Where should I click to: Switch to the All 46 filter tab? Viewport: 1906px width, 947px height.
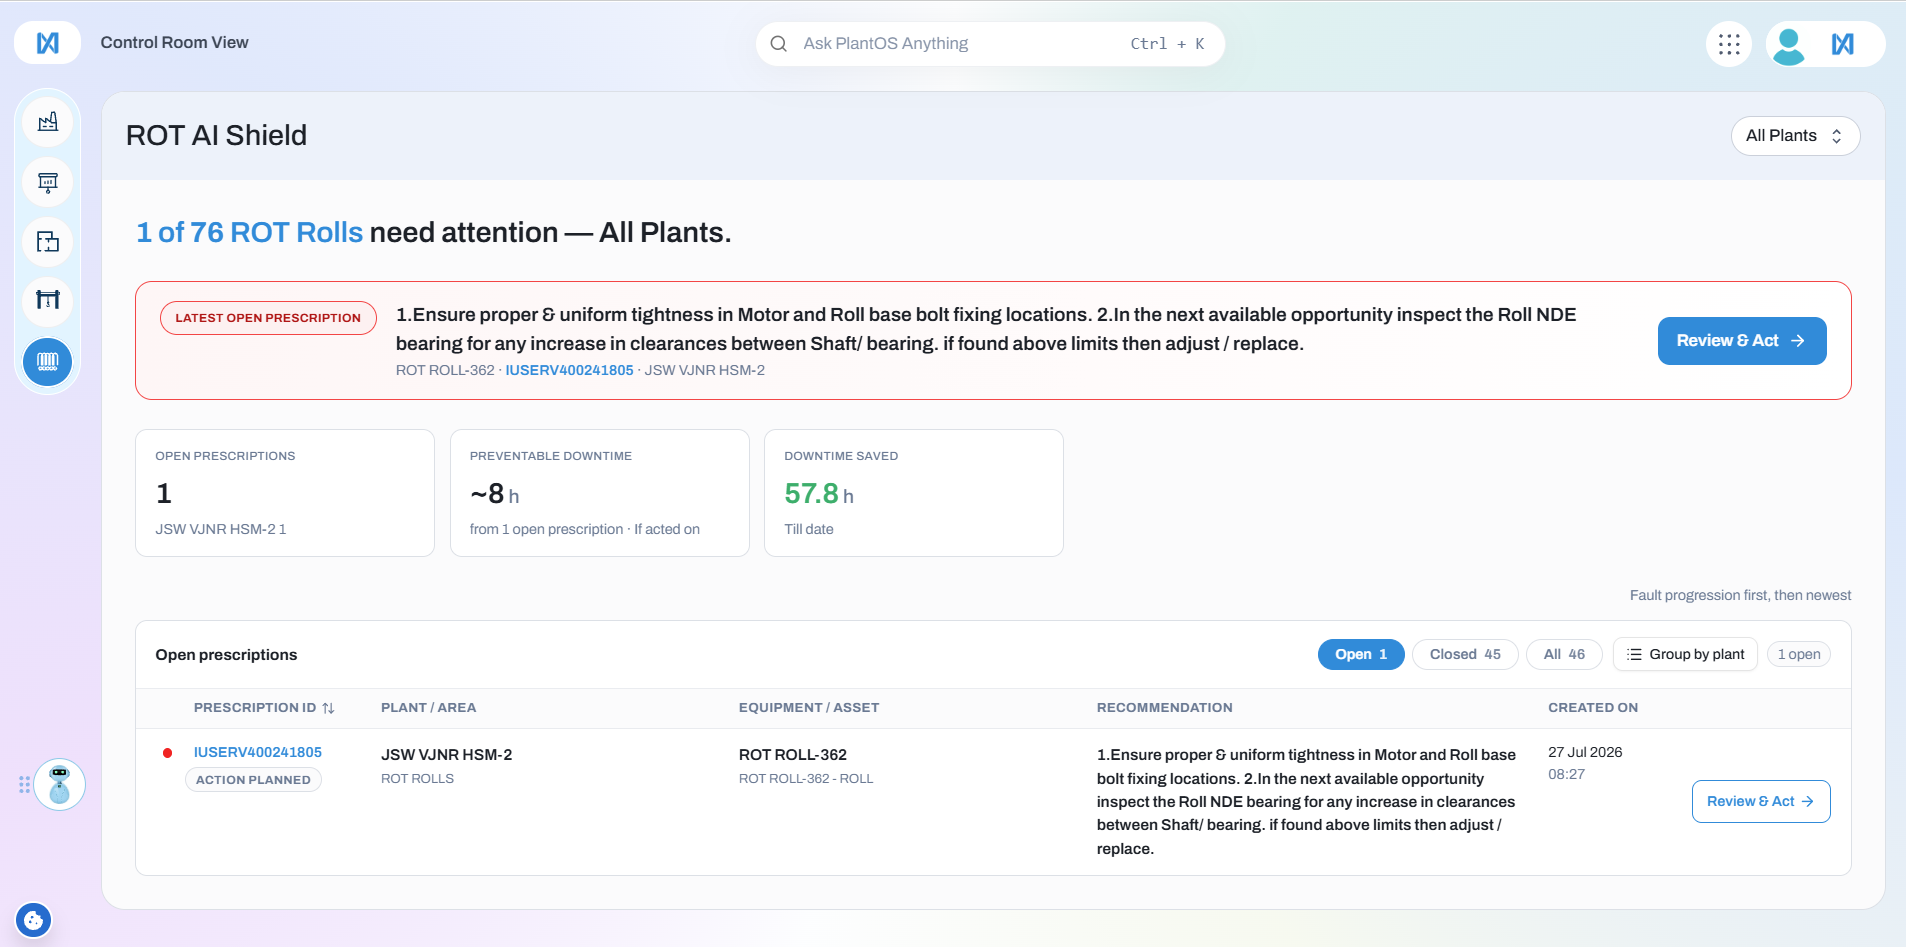(x=1564, y=654)
